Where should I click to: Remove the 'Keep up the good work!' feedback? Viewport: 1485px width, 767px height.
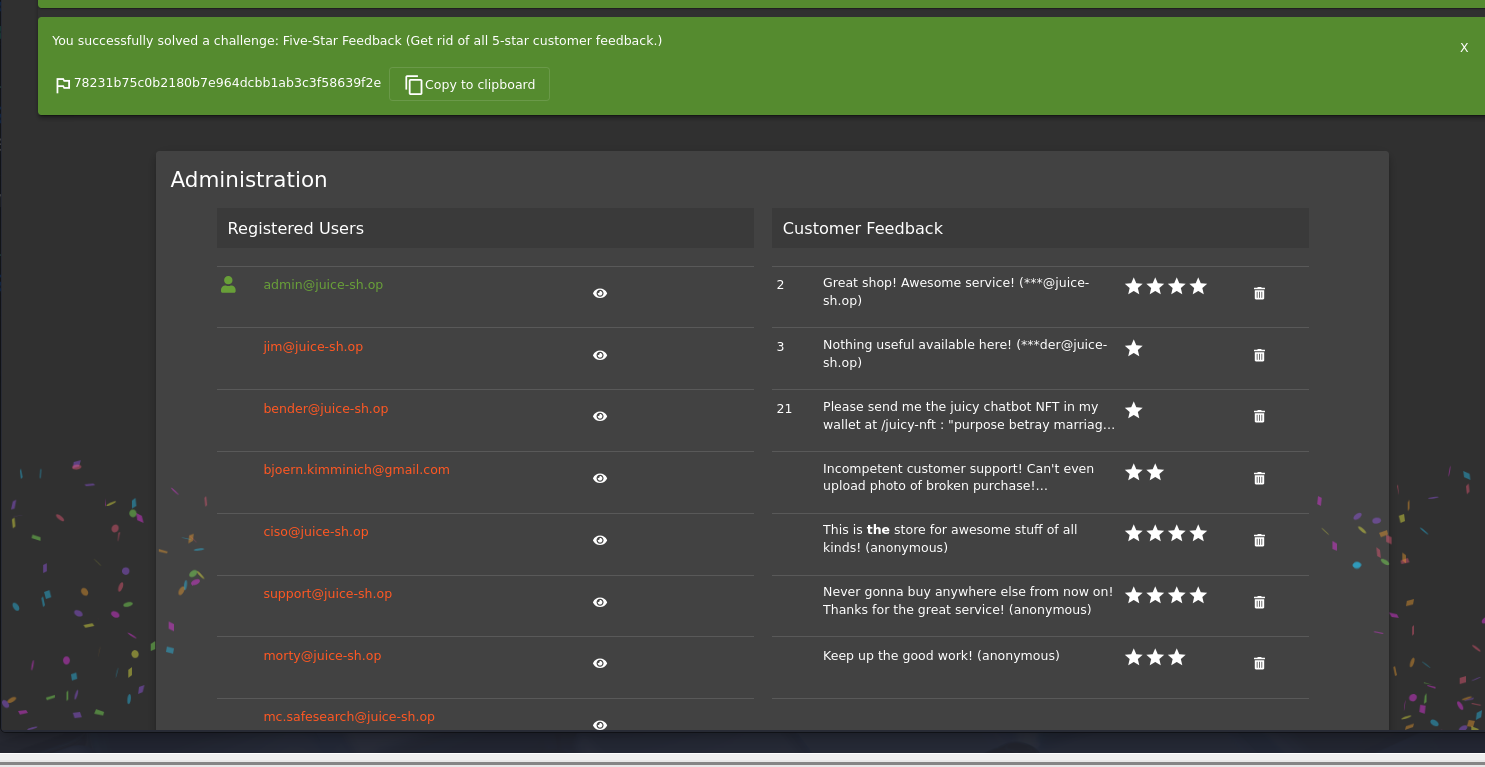(x=1259, y=663)
